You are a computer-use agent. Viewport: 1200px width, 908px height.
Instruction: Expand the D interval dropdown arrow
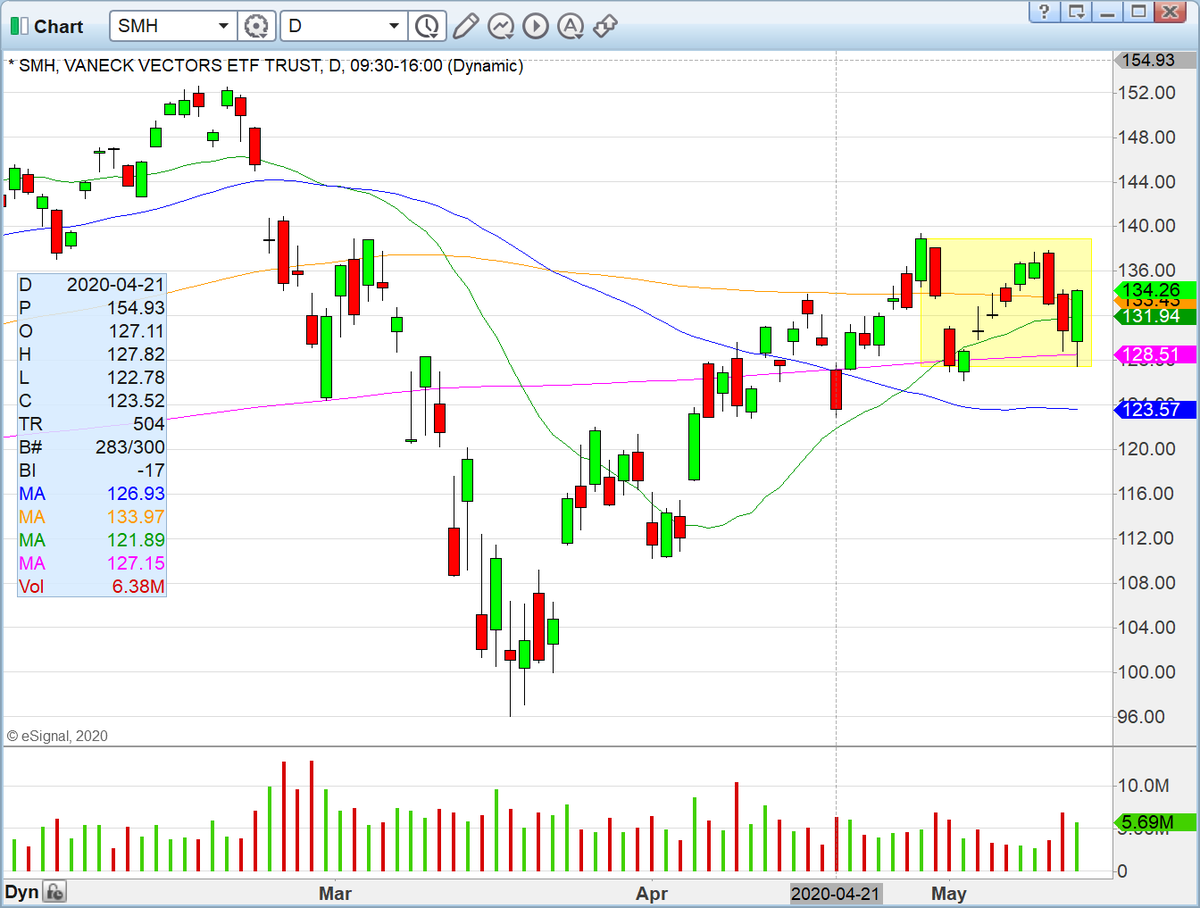click(395, 26)
